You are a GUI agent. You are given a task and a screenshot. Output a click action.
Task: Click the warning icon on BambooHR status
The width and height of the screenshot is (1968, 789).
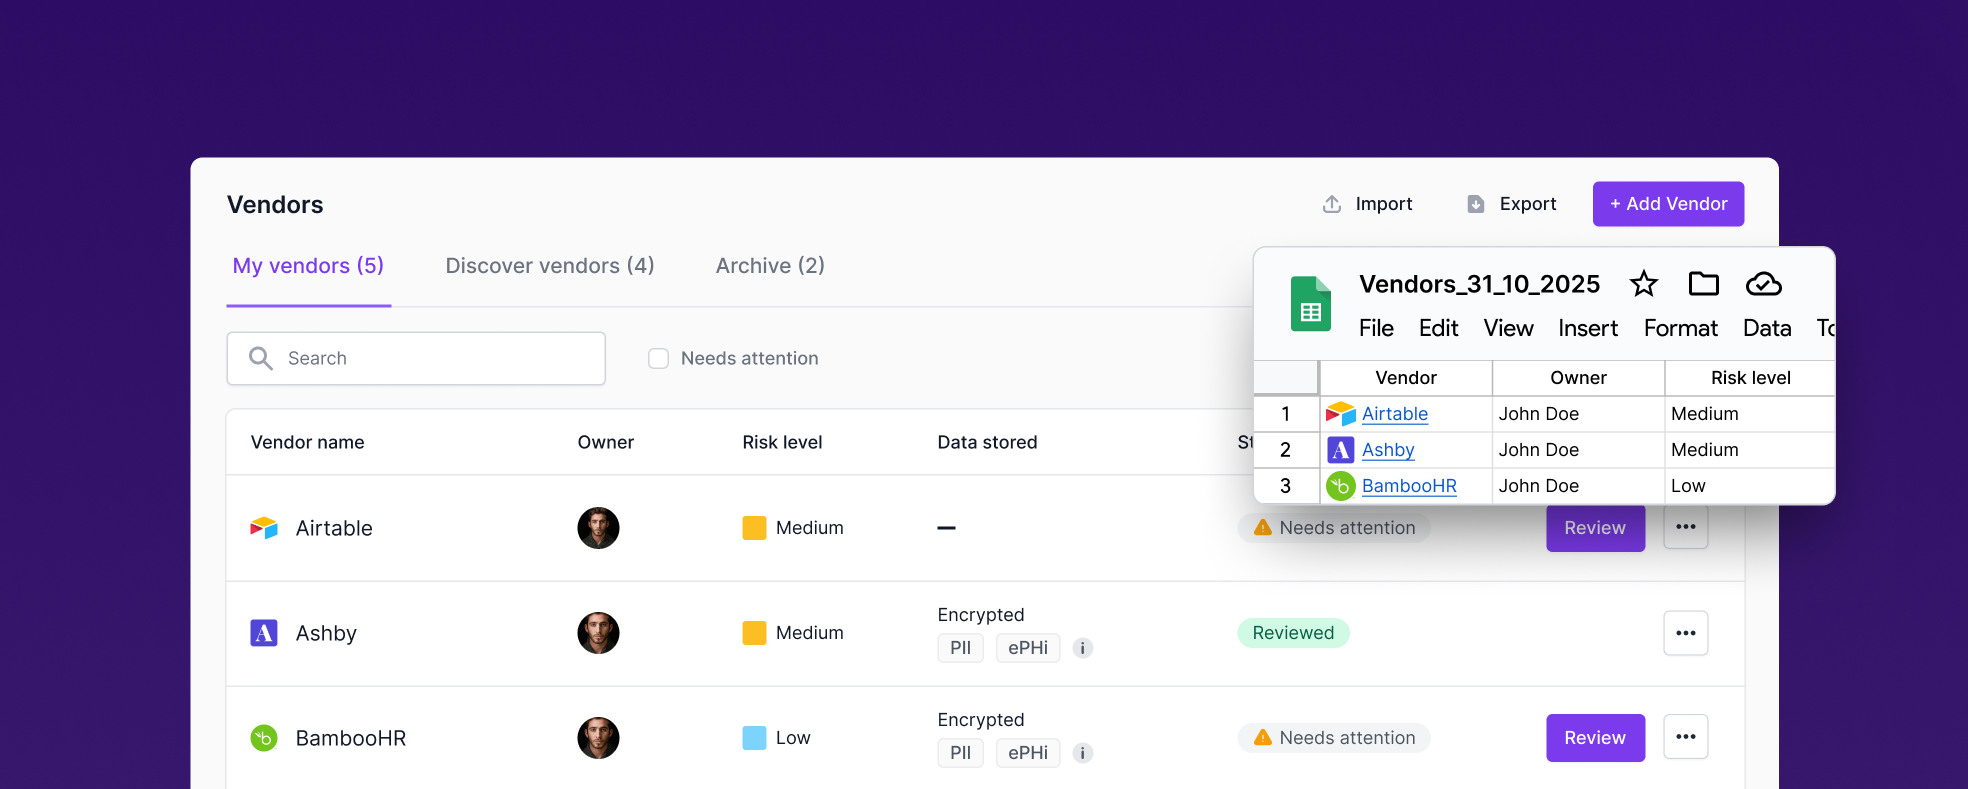point(1263,737)
